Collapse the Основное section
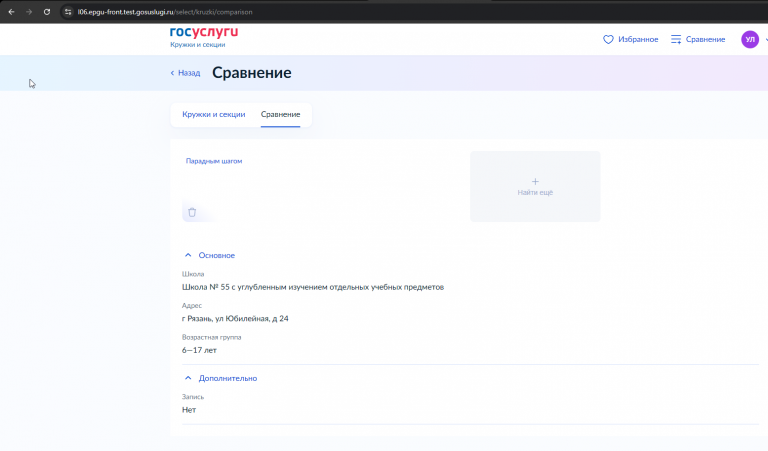The width and height of the screenshot is (768, 451). coord(188,255)
